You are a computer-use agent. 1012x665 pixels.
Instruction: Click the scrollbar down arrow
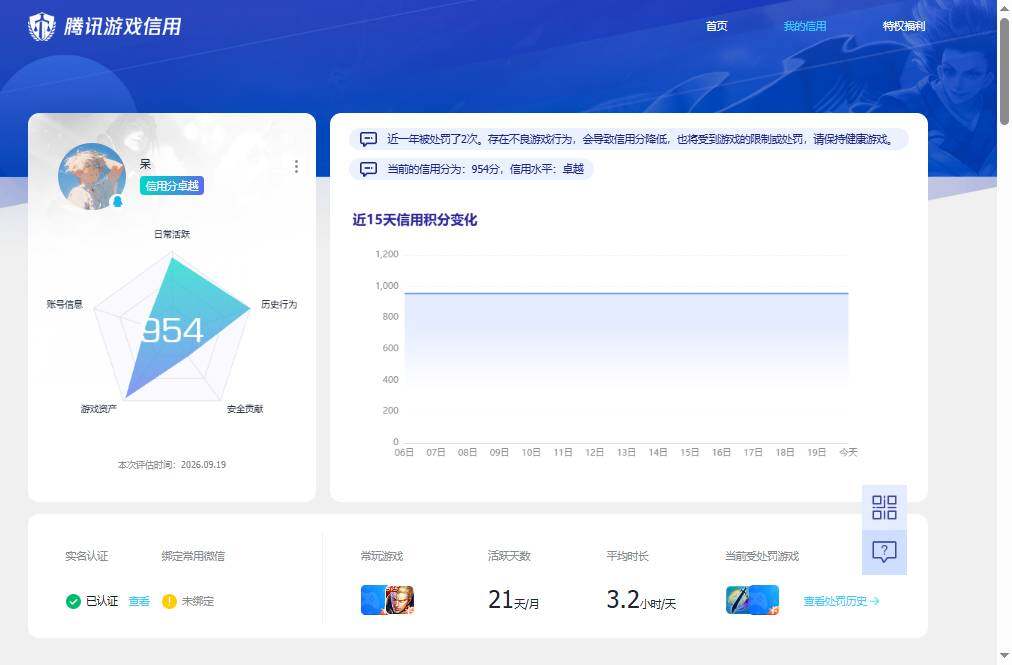[x=1004, y=657]
